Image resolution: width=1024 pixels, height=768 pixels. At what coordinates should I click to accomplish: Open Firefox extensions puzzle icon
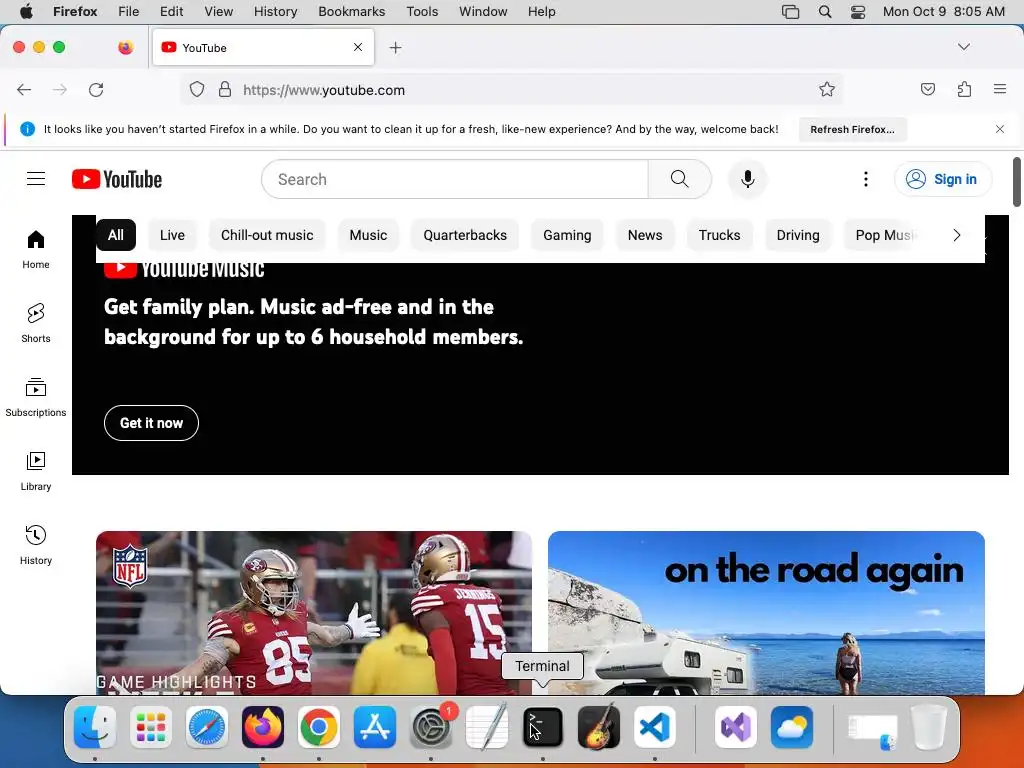tap(964, 89)
